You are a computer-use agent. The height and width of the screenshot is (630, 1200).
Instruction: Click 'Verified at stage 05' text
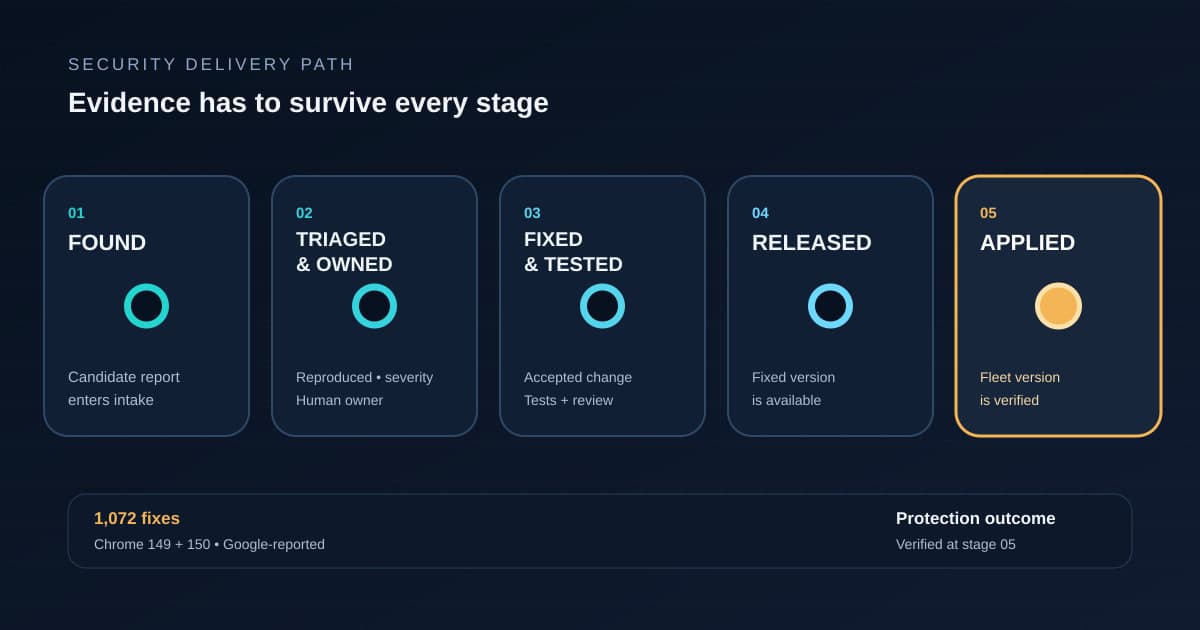956,544
